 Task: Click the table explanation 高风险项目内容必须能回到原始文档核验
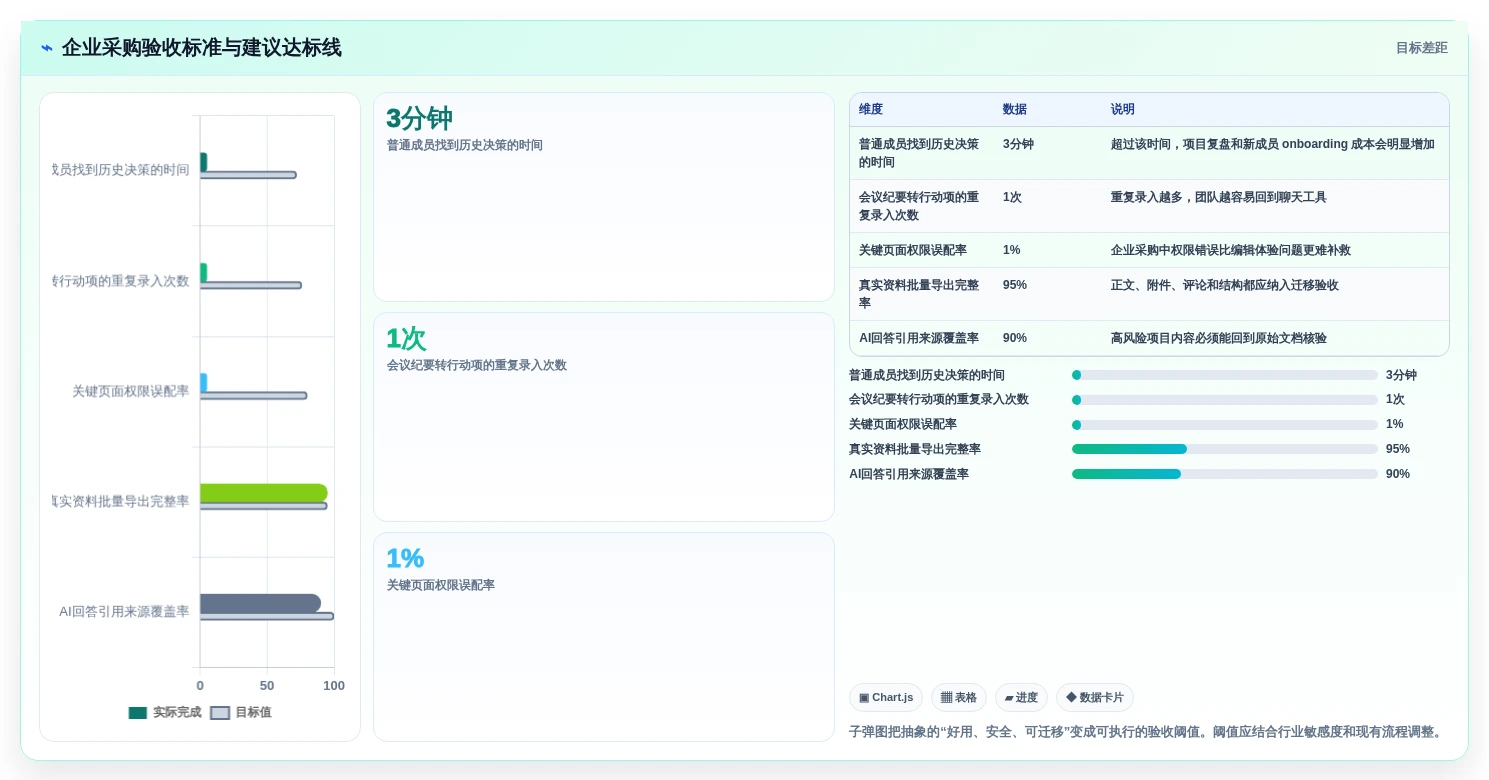(x=1219, y=338)
